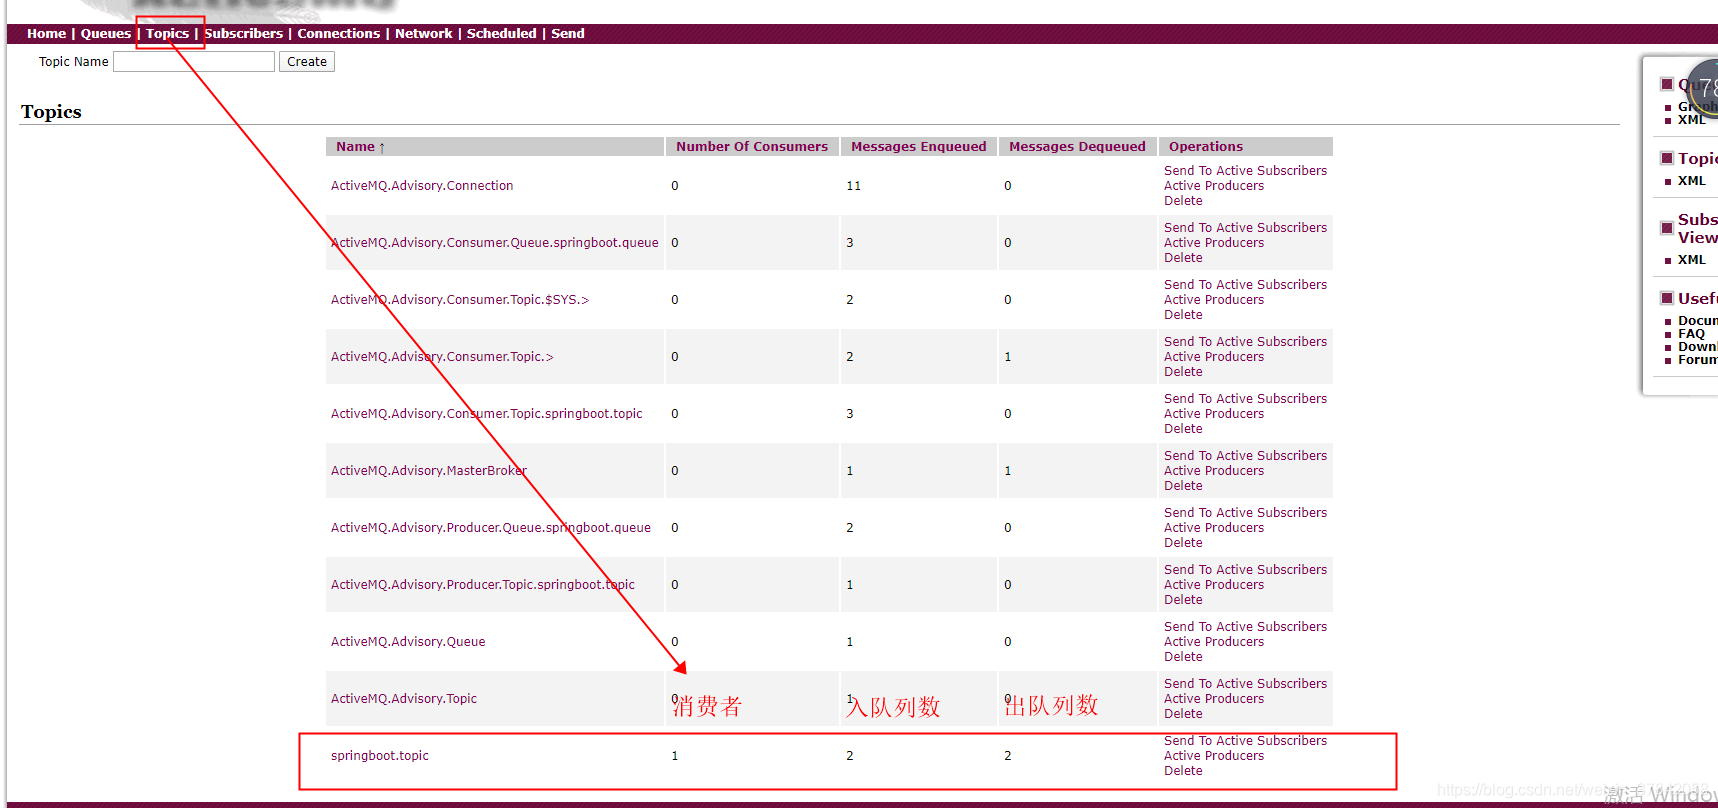Open the springboot.topic topic link
Image resolution: width=1718 pixels, height=808 pixels.
tap(380, 756)
